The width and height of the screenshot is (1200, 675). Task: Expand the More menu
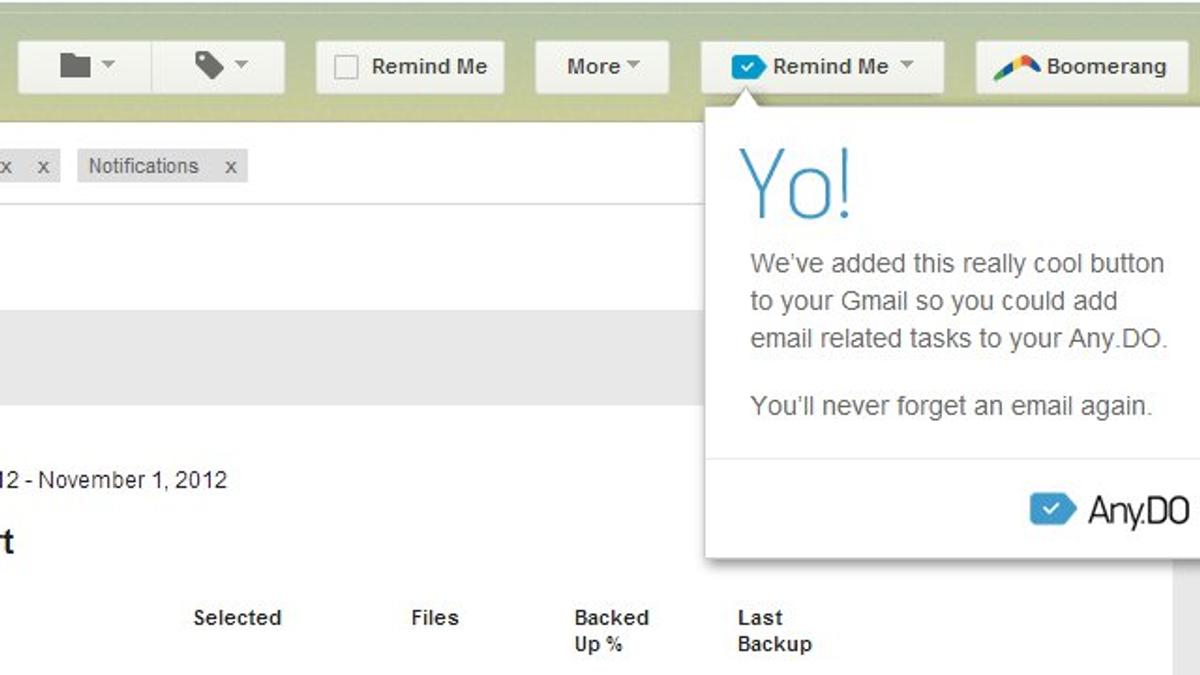coord(602,67)
